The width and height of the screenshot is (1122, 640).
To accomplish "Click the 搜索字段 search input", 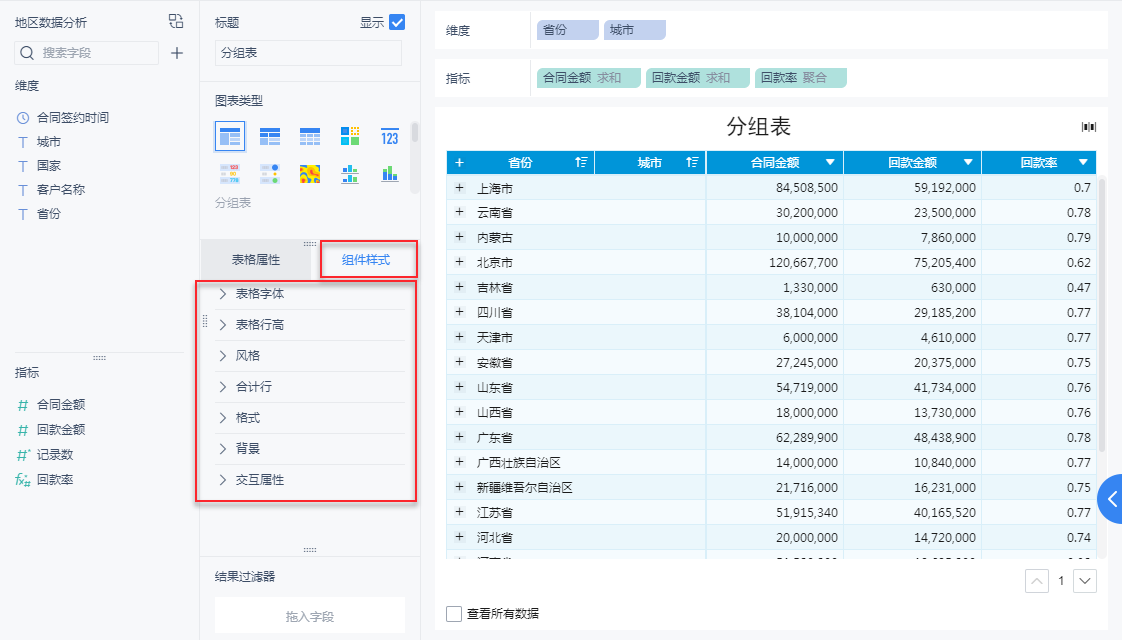I will (87, 53).
